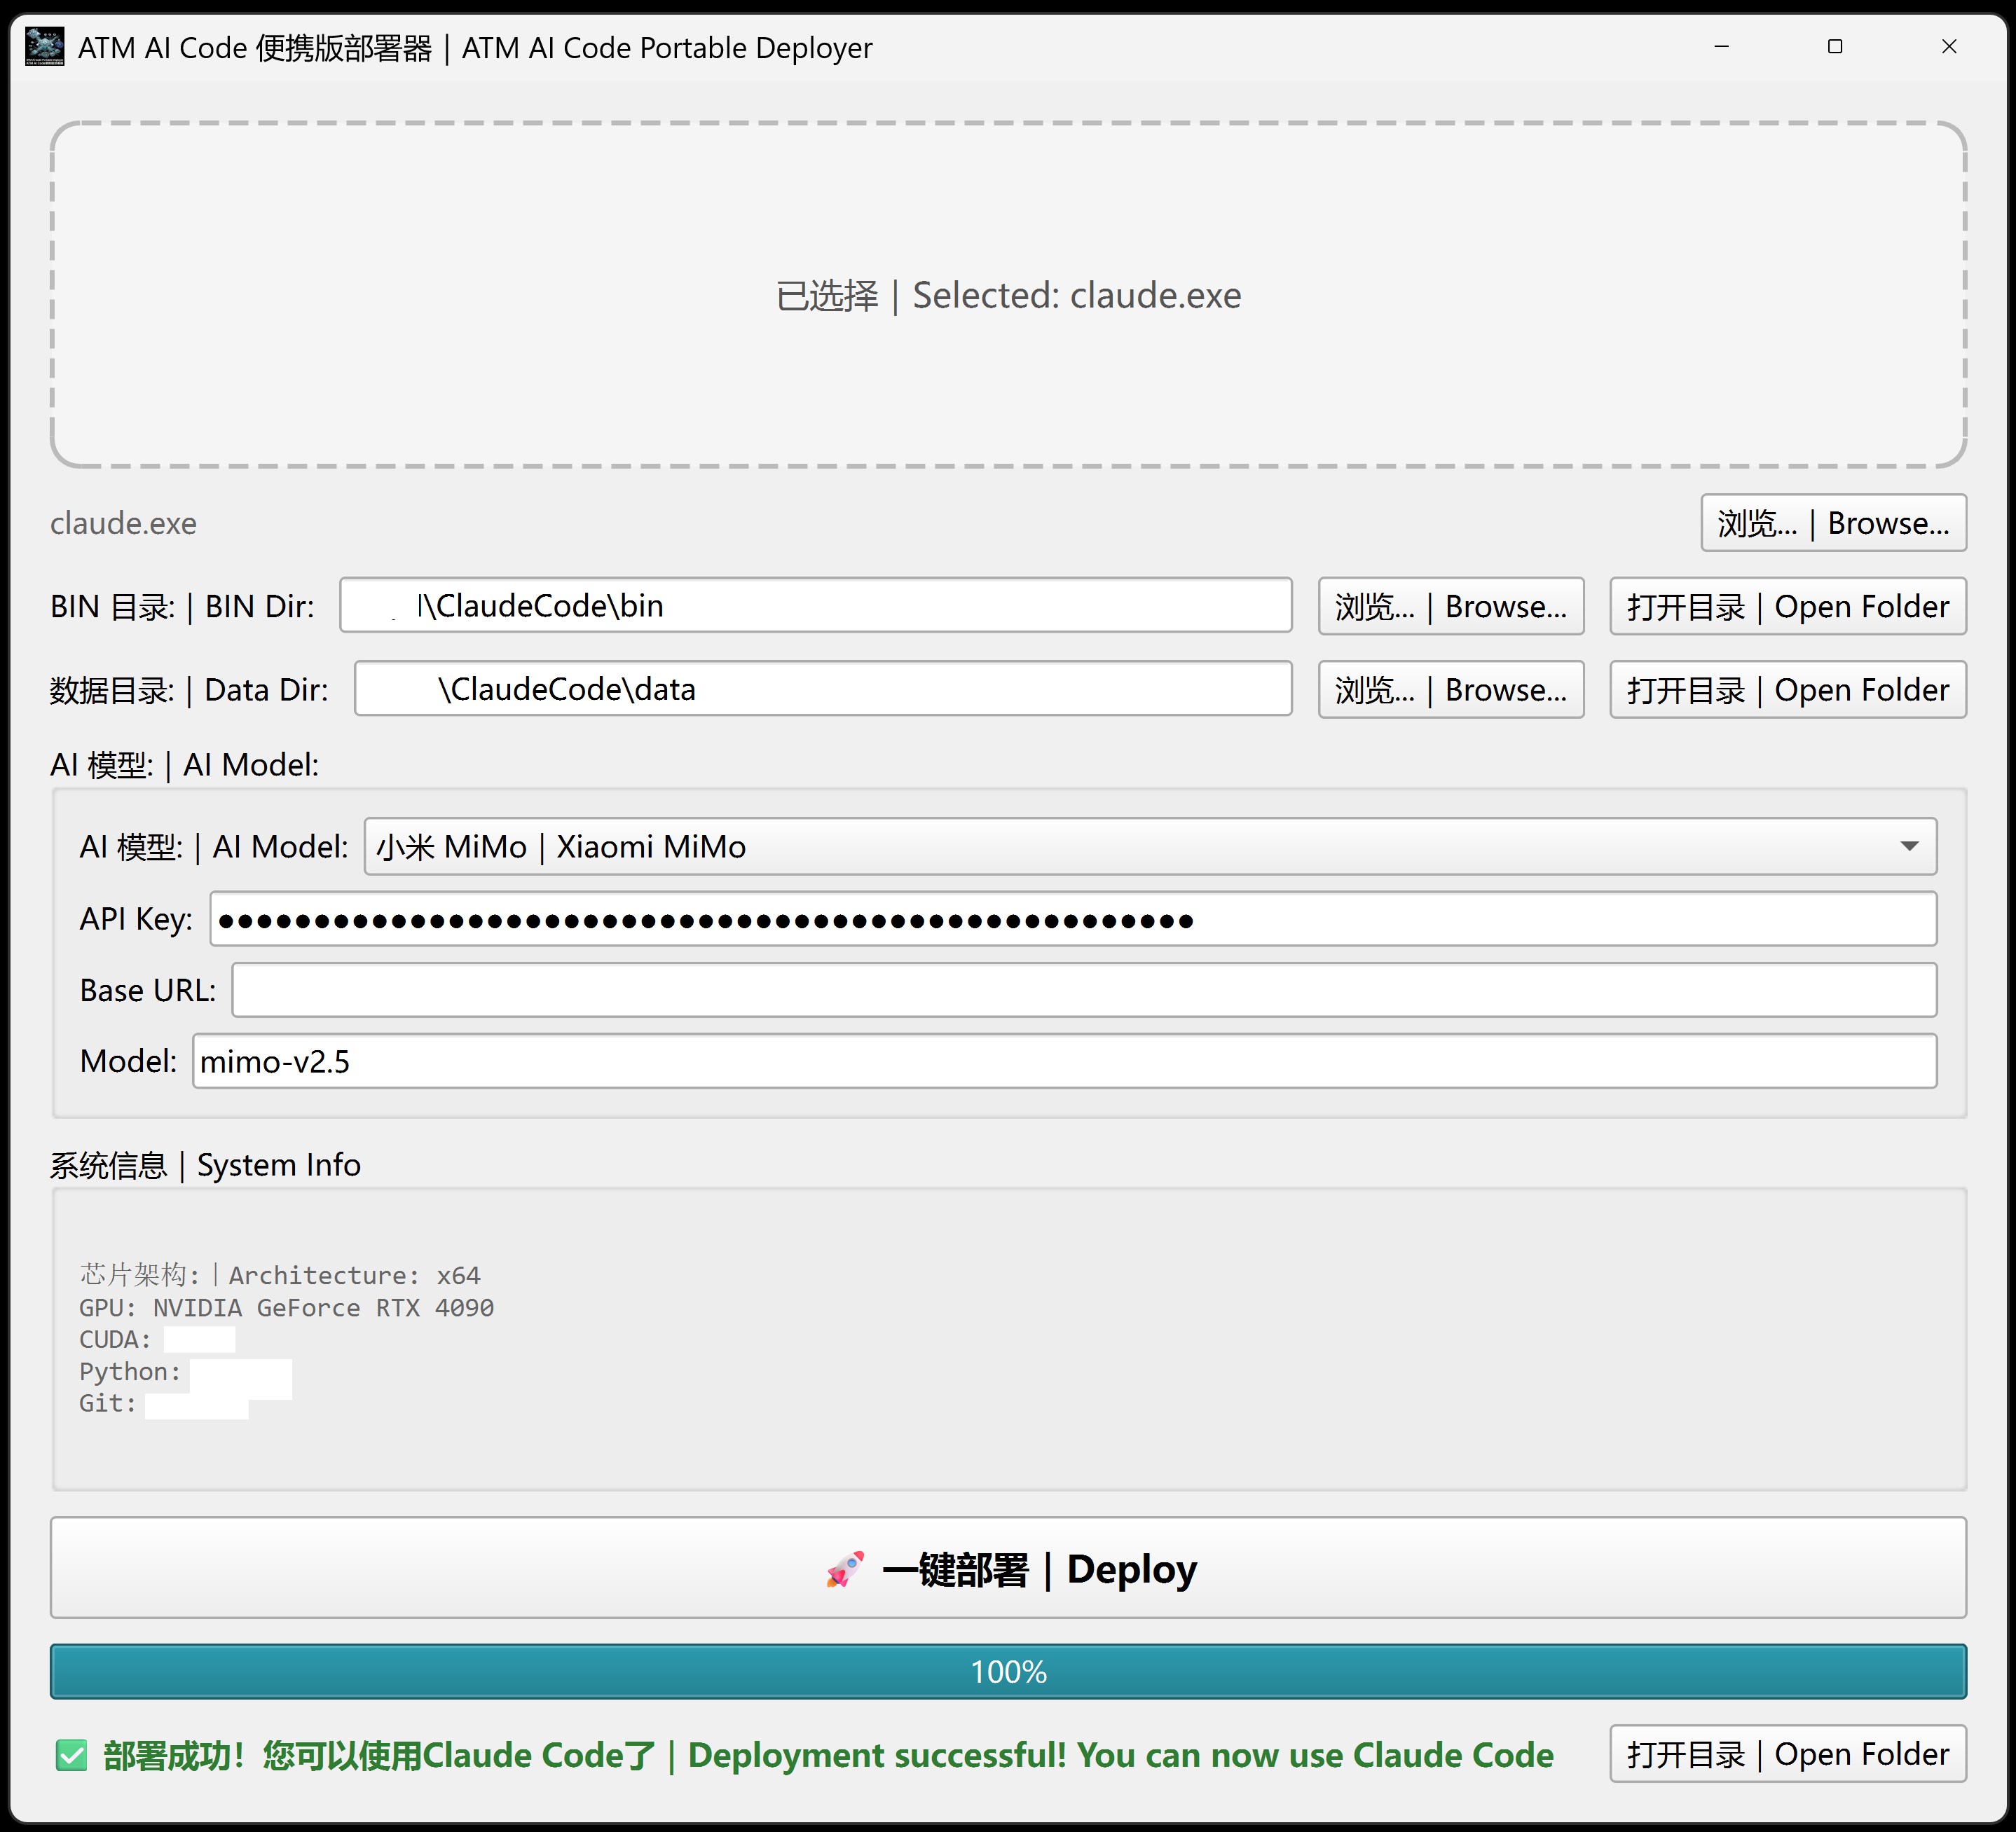
Task: Click the CUDA line in System Info
Action: tap(157, 1340)
